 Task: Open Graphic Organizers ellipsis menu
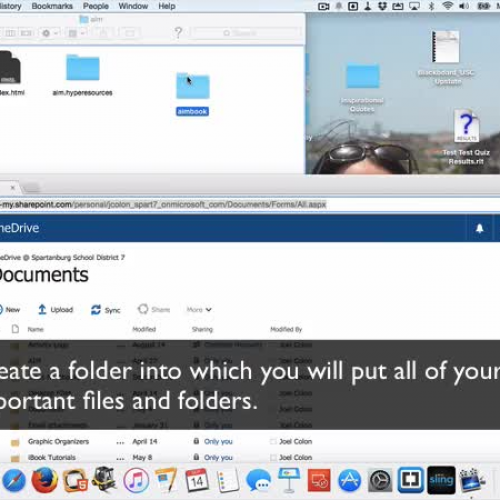[120, 442]
